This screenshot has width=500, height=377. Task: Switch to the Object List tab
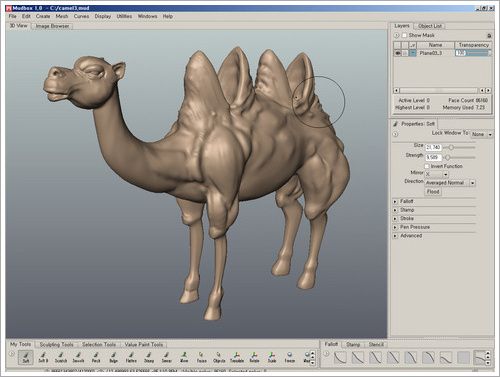click(430, 26)
